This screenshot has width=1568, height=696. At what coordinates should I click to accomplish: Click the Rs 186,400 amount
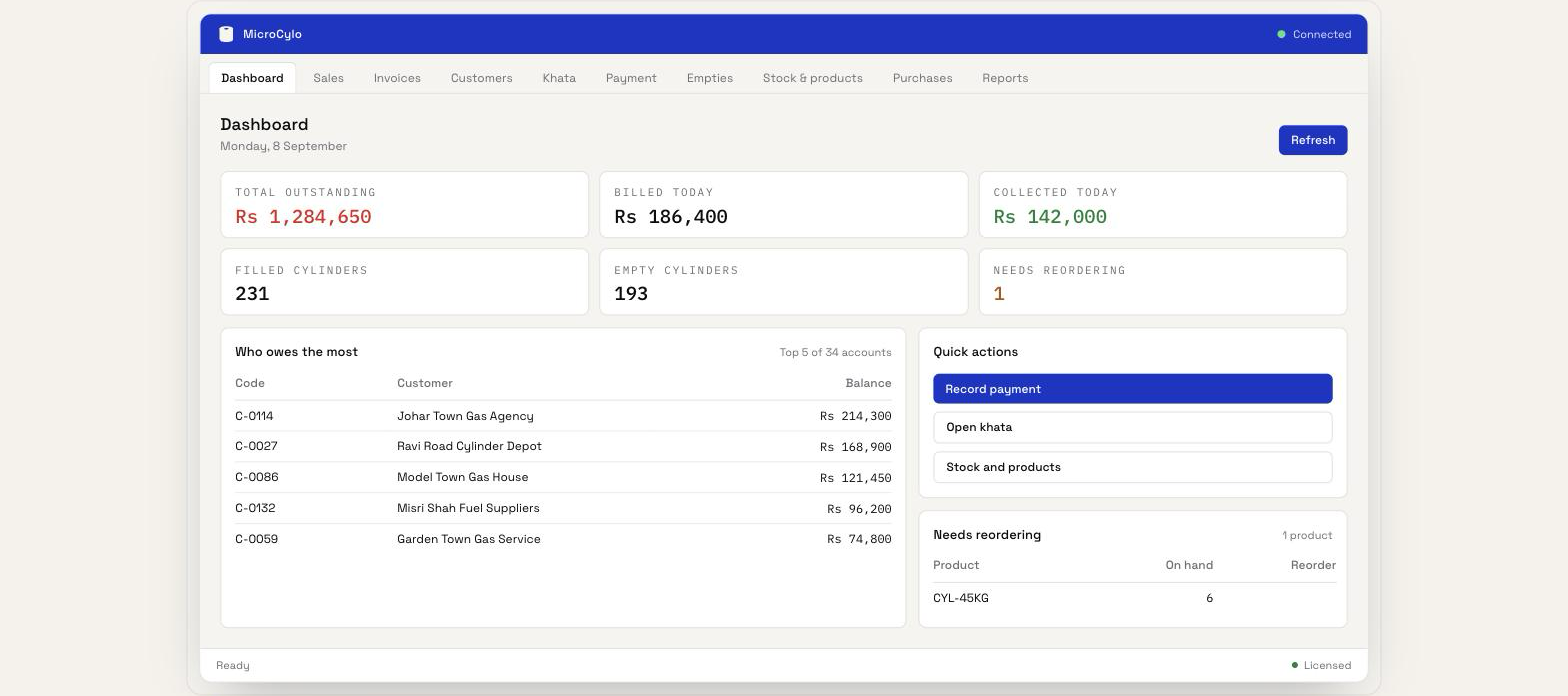pyautogui.click(x=671, y=217)
